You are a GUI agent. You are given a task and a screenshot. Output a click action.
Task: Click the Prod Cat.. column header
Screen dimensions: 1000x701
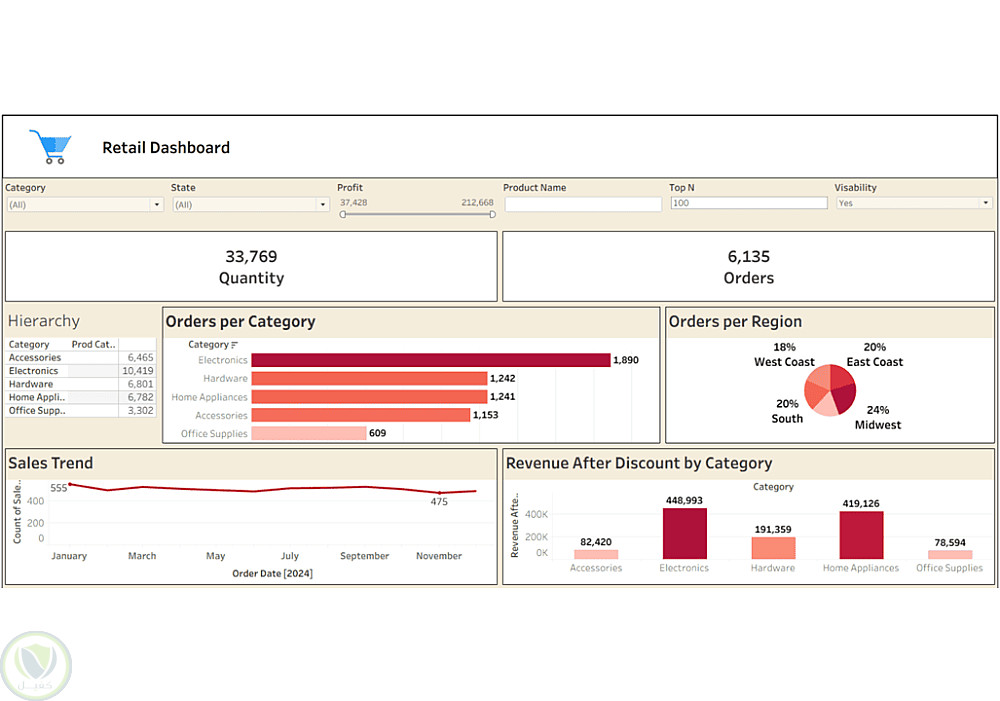(93, 344)
